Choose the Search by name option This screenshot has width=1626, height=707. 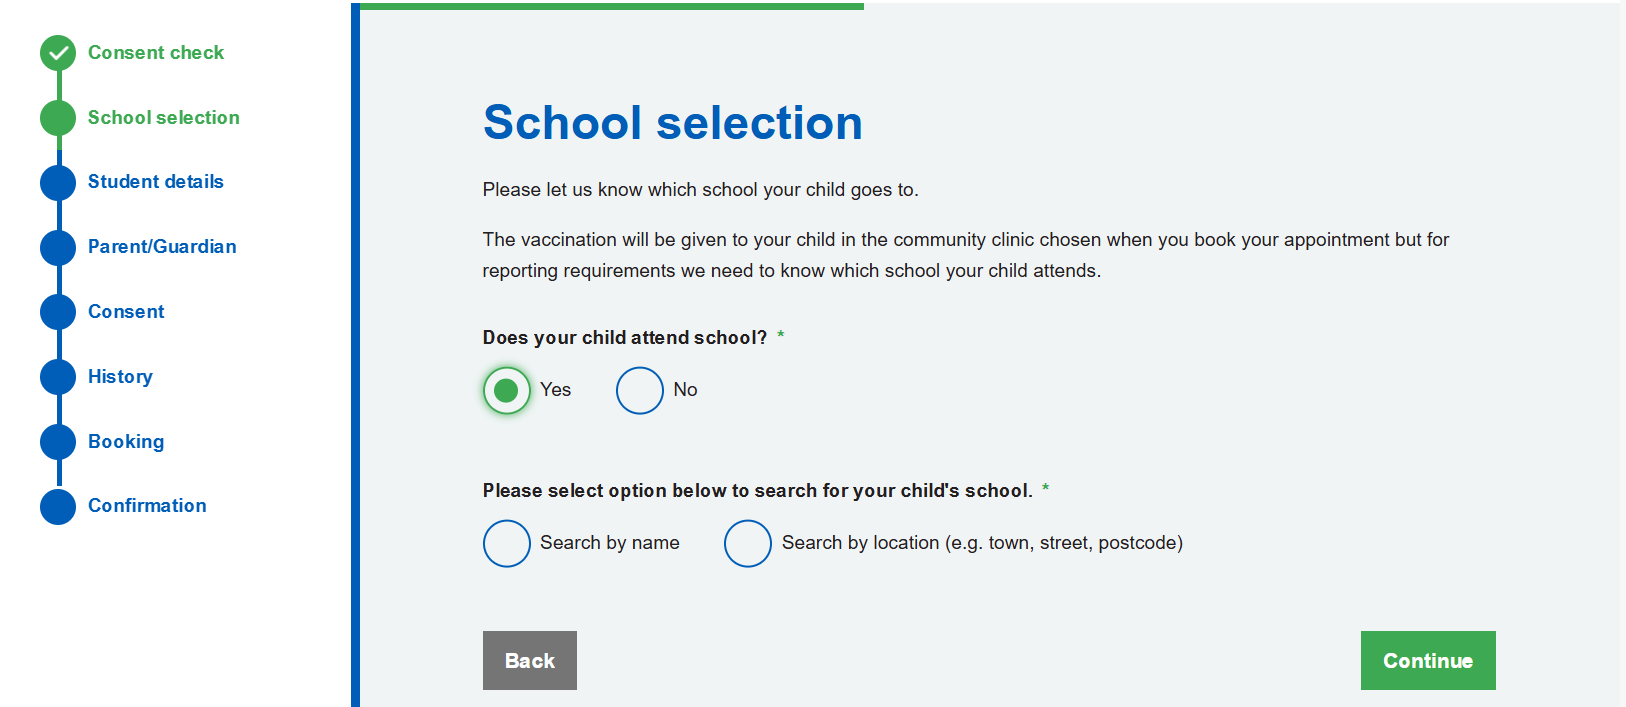(507, 543)
